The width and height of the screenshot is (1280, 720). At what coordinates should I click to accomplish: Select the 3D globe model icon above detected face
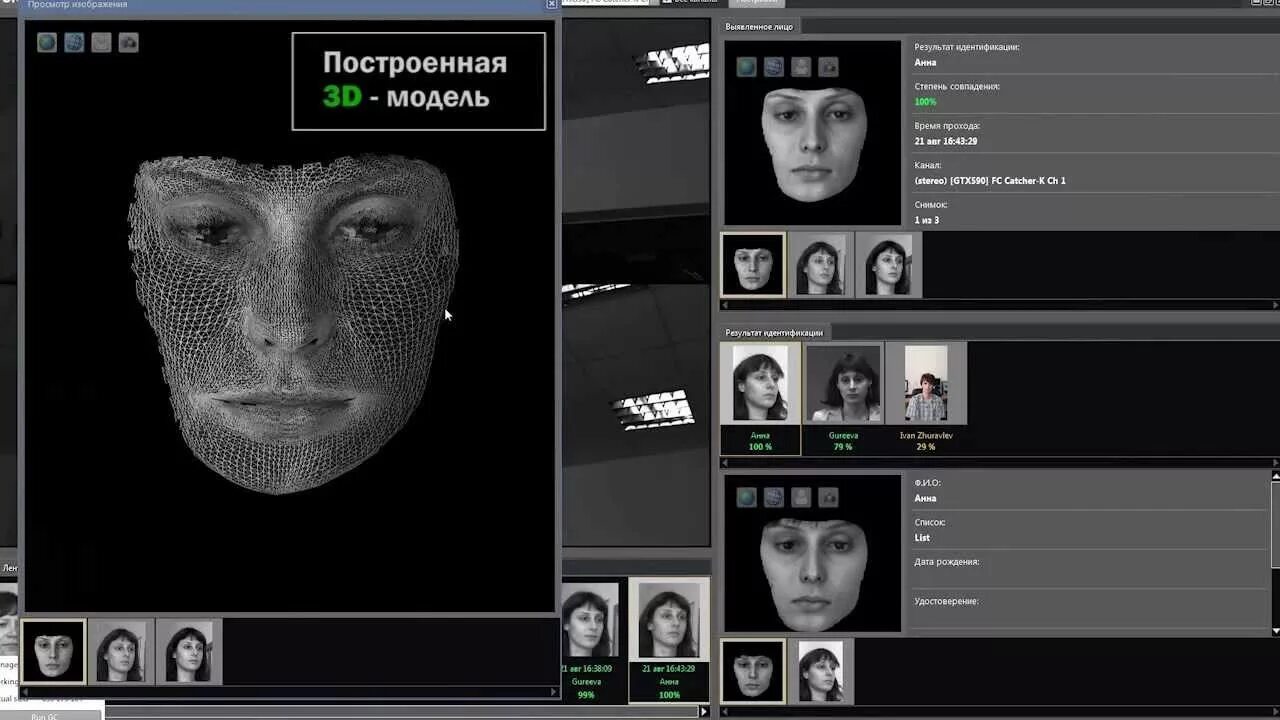pyautogui.click(x=744, y=64)
